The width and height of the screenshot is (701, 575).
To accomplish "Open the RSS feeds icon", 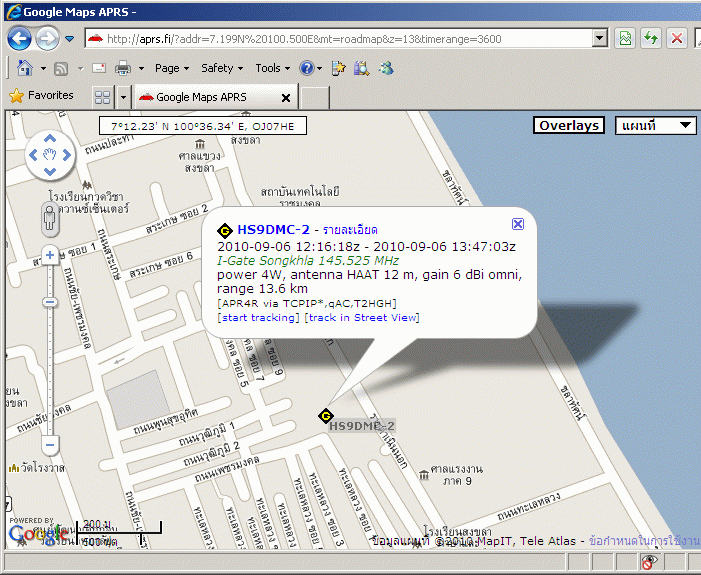I will [x=61, y=68].
